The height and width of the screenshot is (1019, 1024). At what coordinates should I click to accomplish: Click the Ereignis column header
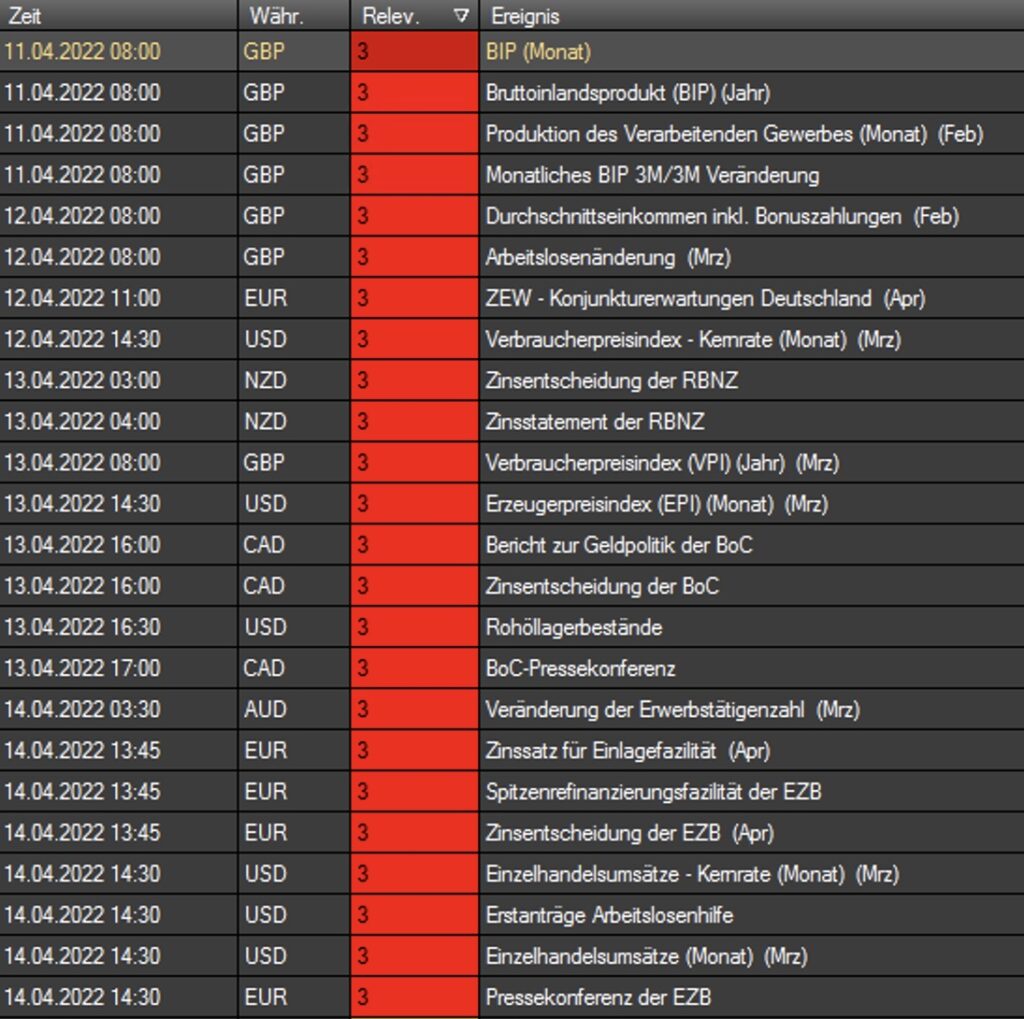pos(750,16)
